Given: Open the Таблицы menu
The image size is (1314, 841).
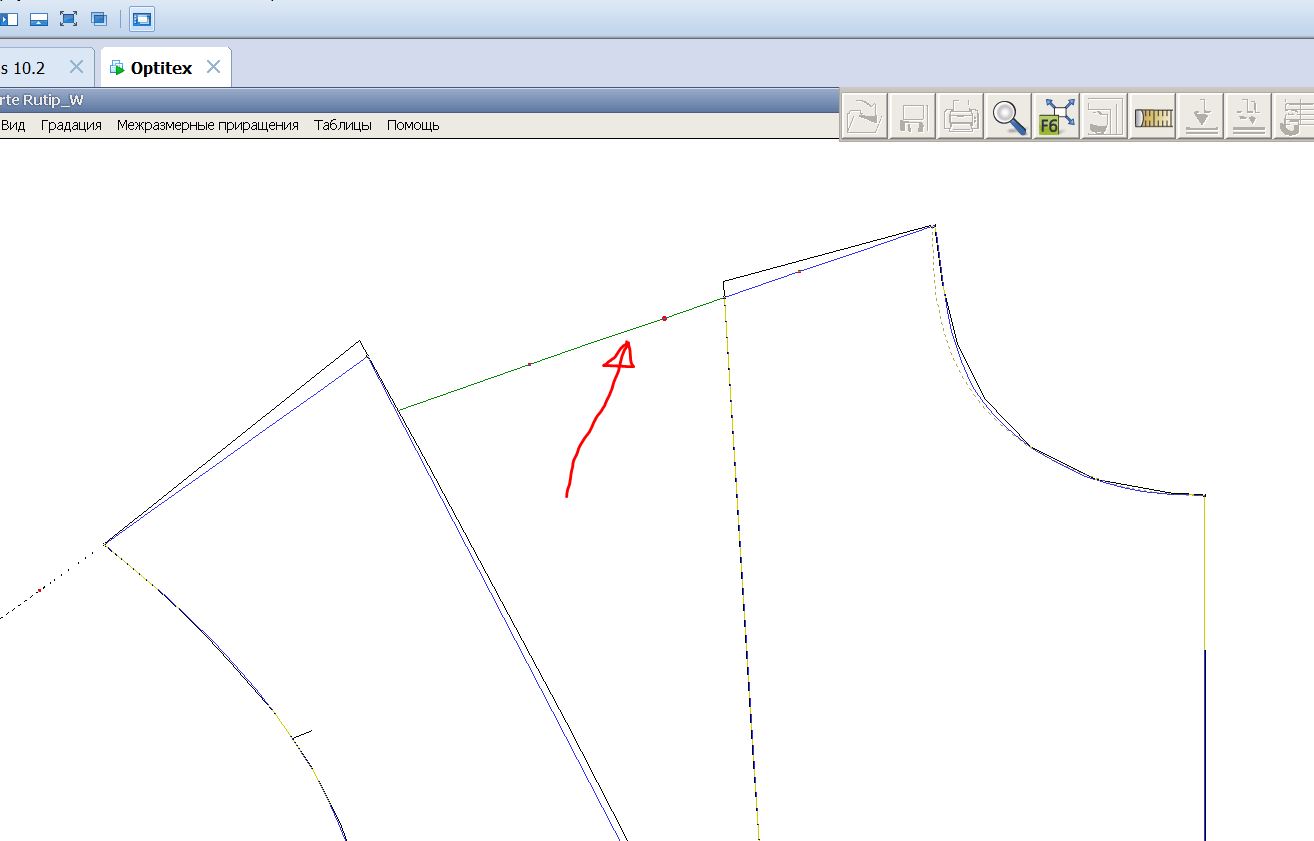Looking at the screenshot, I should (343, 125).
